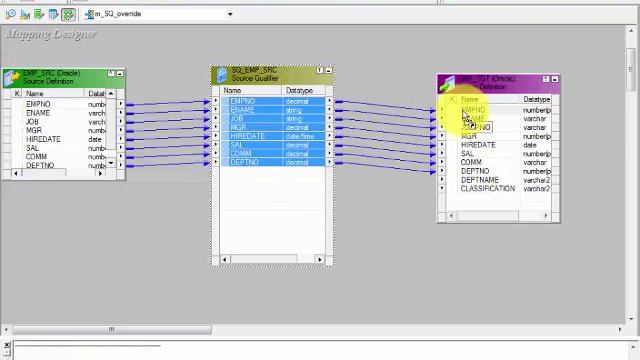Click CLASSIFICATION input port arrow in target
The image size is (640, 360).
442,188
